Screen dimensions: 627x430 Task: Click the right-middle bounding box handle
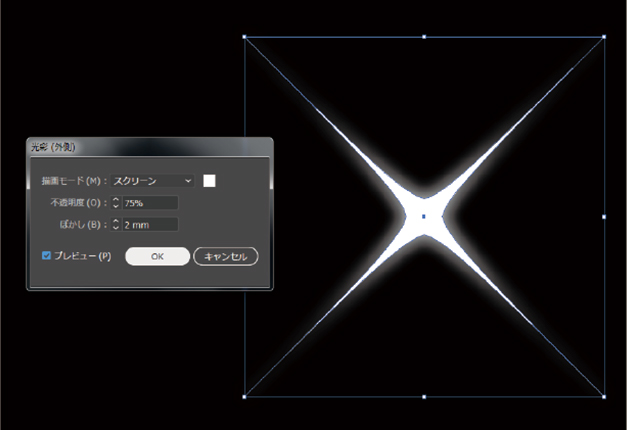(x=604, y=217)
